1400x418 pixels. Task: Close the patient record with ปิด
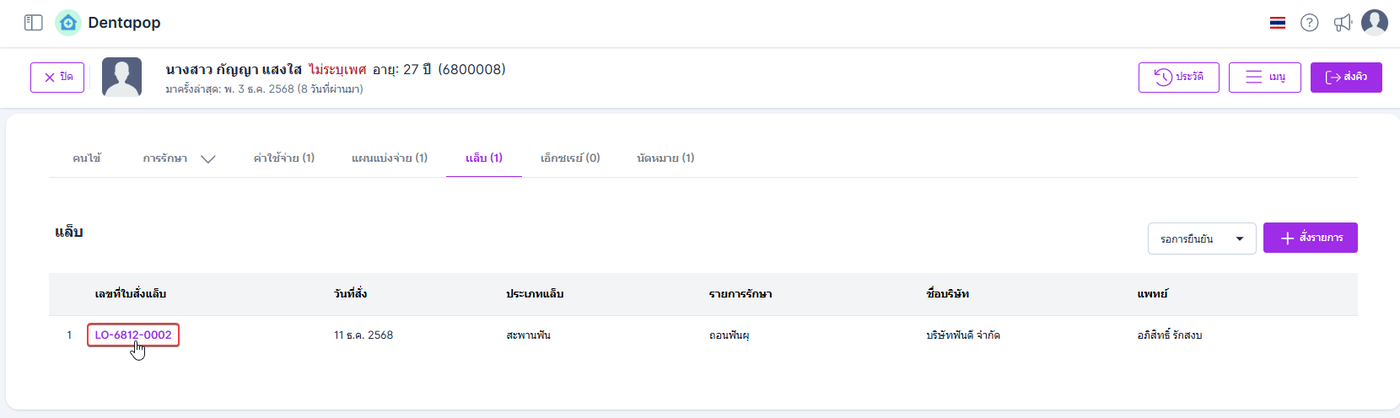(58, 77)
